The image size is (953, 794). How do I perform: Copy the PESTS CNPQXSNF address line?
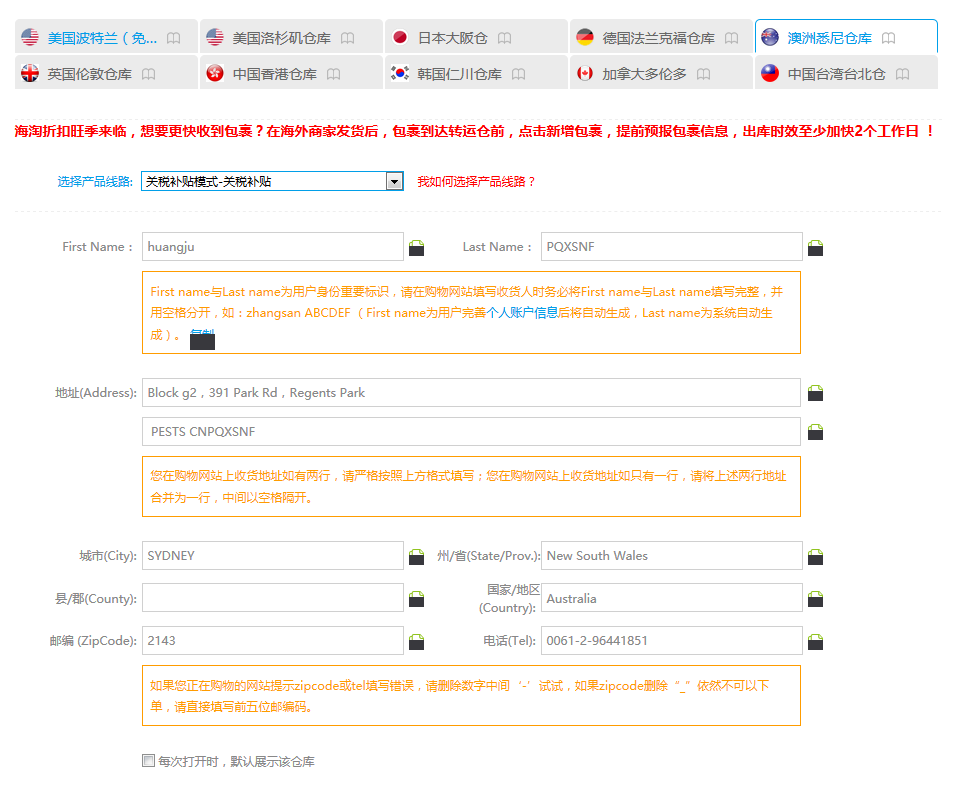(x=815, y=432)
